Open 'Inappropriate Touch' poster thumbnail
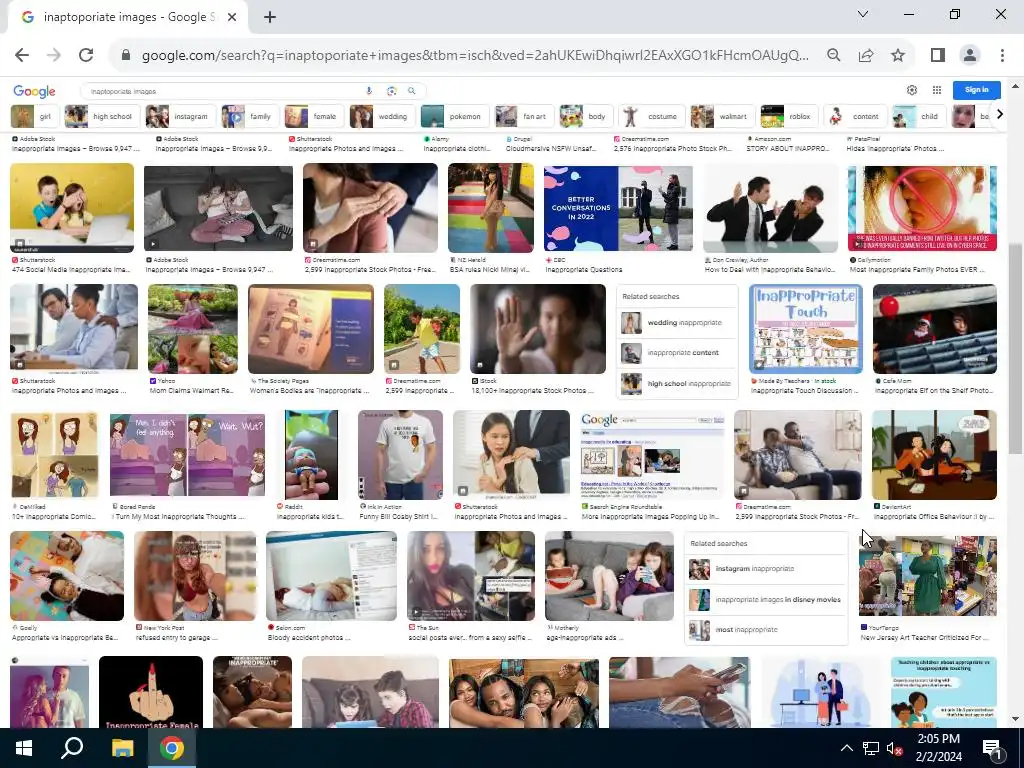 [806, 329]
